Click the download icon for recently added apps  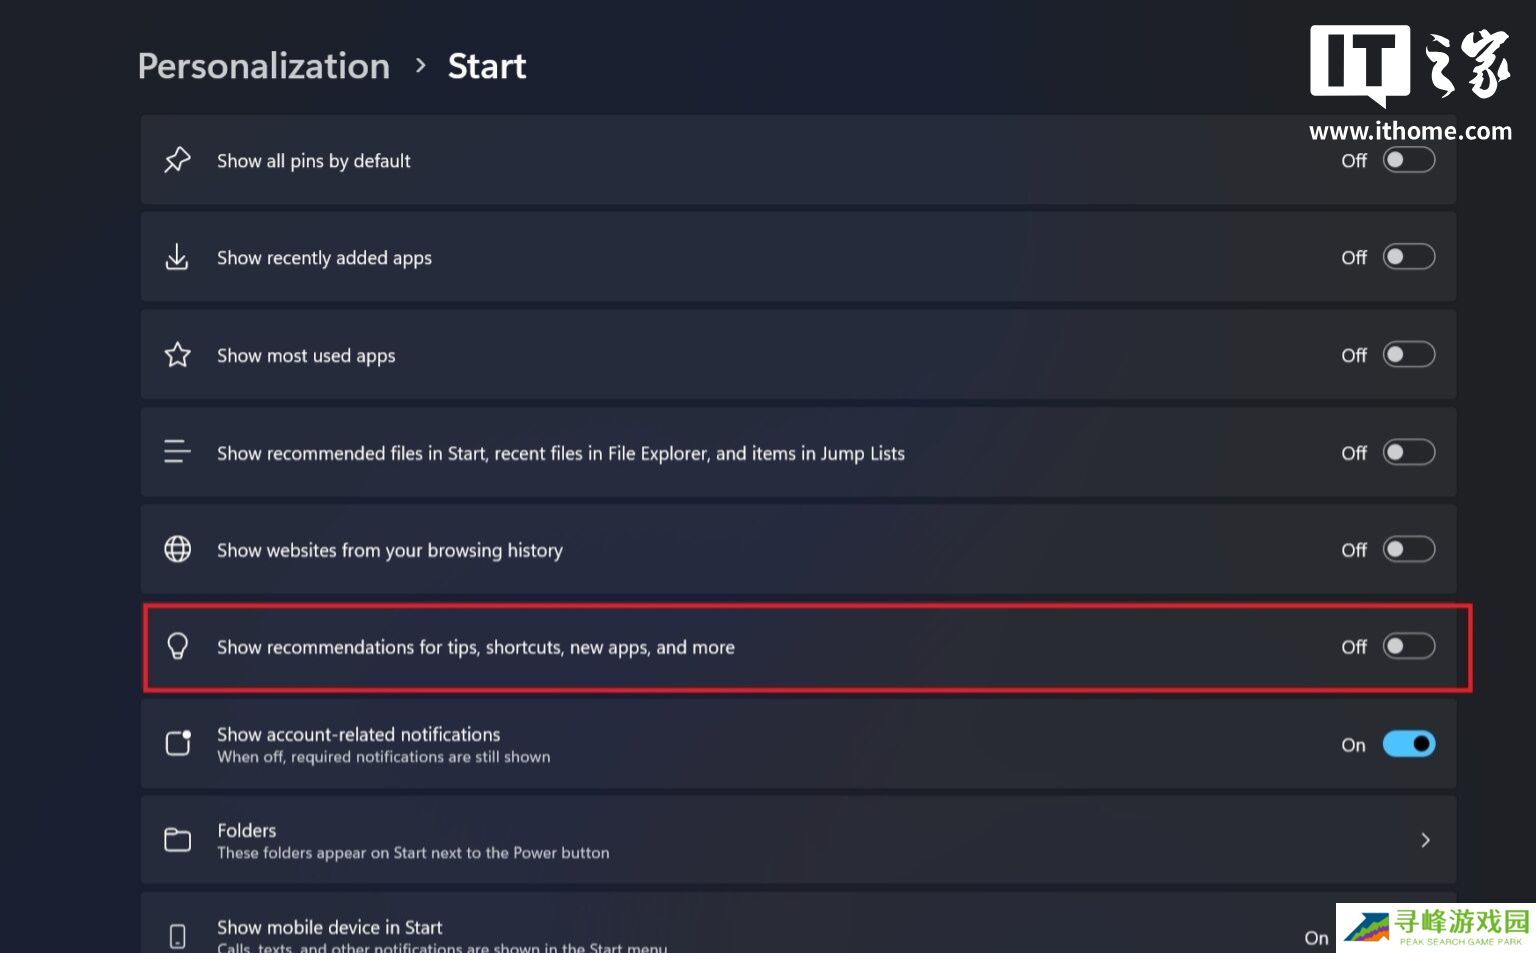[177, 257]
